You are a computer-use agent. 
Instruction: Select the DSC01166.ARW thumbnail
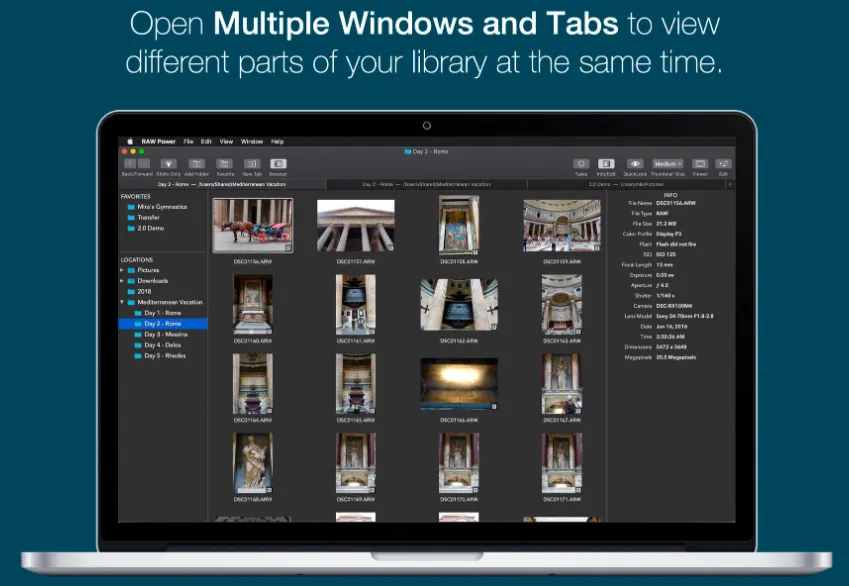point(459,384)
